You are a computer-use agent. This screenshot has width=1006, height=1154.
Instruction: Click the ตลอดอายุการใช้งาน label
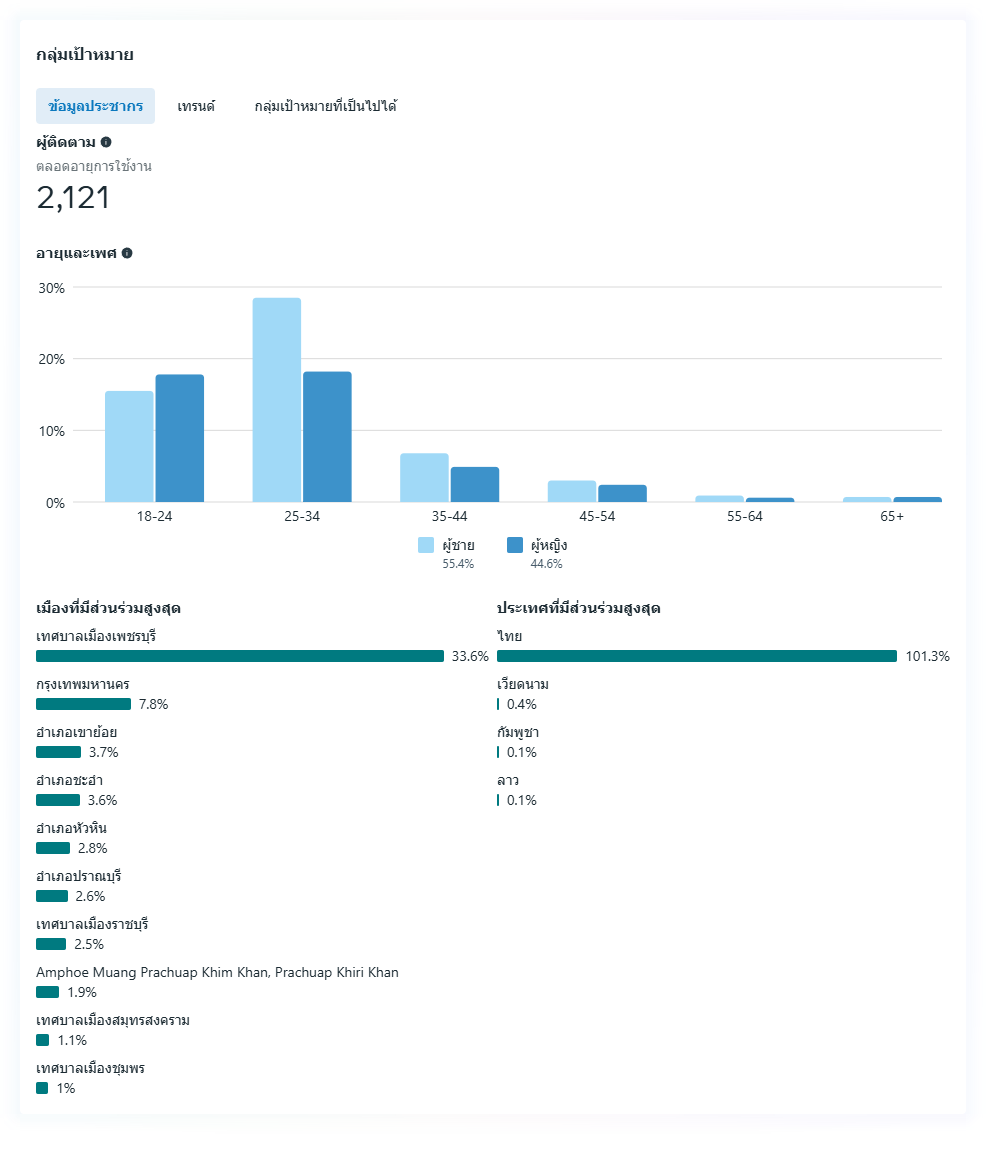[94, 166]
